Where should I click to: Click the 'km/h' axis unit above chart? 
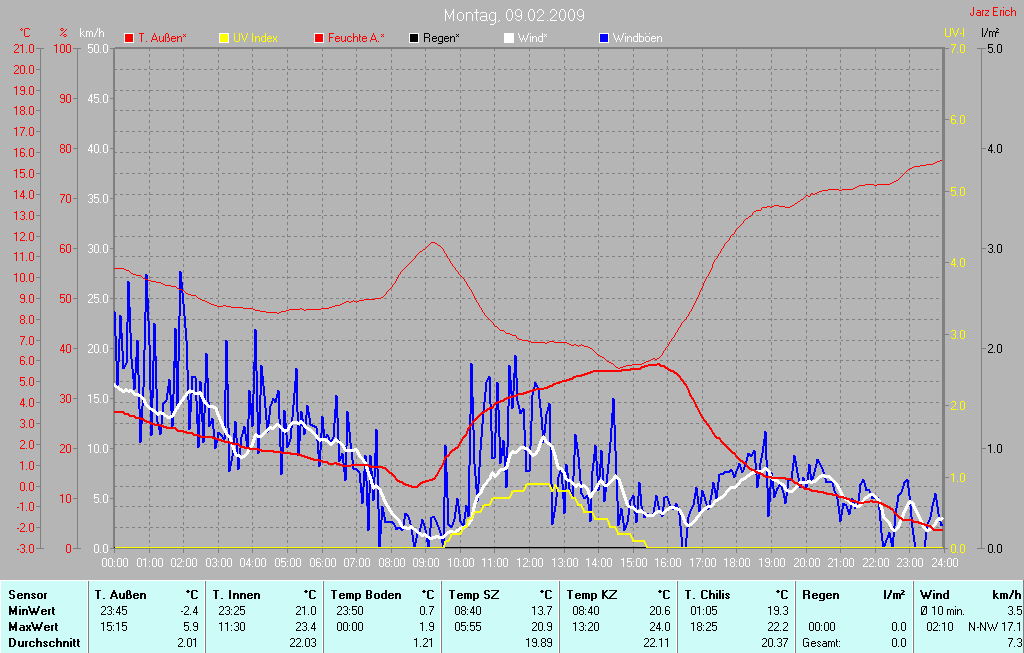[91, 33]
